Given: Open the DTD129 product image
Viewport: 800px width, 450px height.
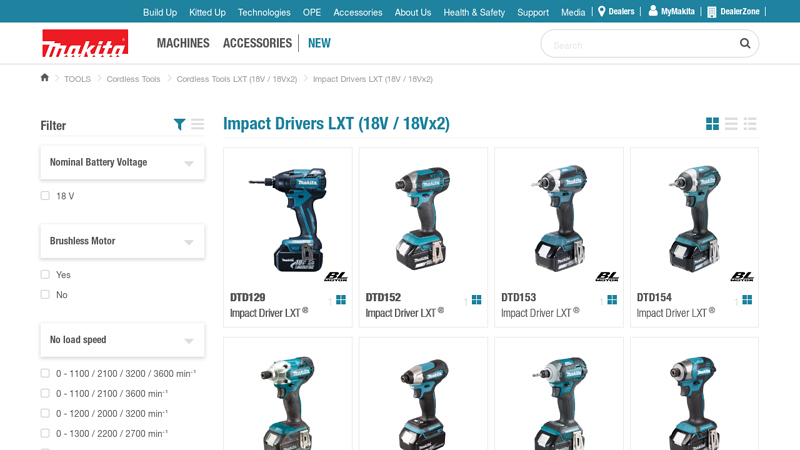Looking at the screenshot, I should click(288, 219).
